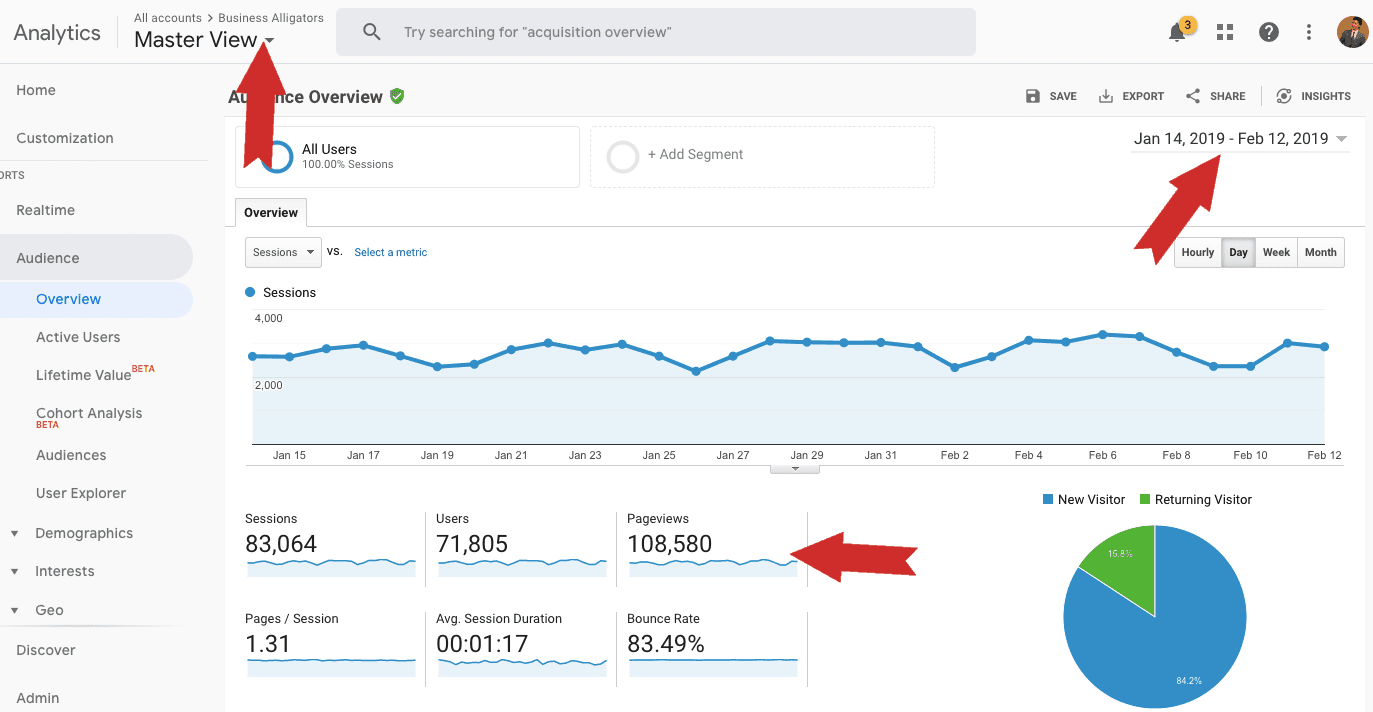Click the Add Segment box
The image size is (1373, 712).
pos(761,156)
